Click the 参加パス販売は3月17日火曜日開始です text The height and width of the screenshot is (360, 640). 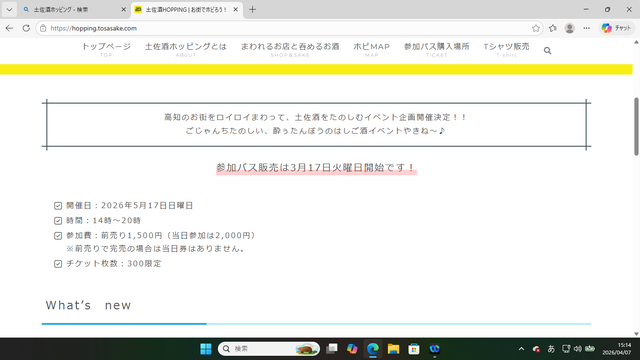316,168
